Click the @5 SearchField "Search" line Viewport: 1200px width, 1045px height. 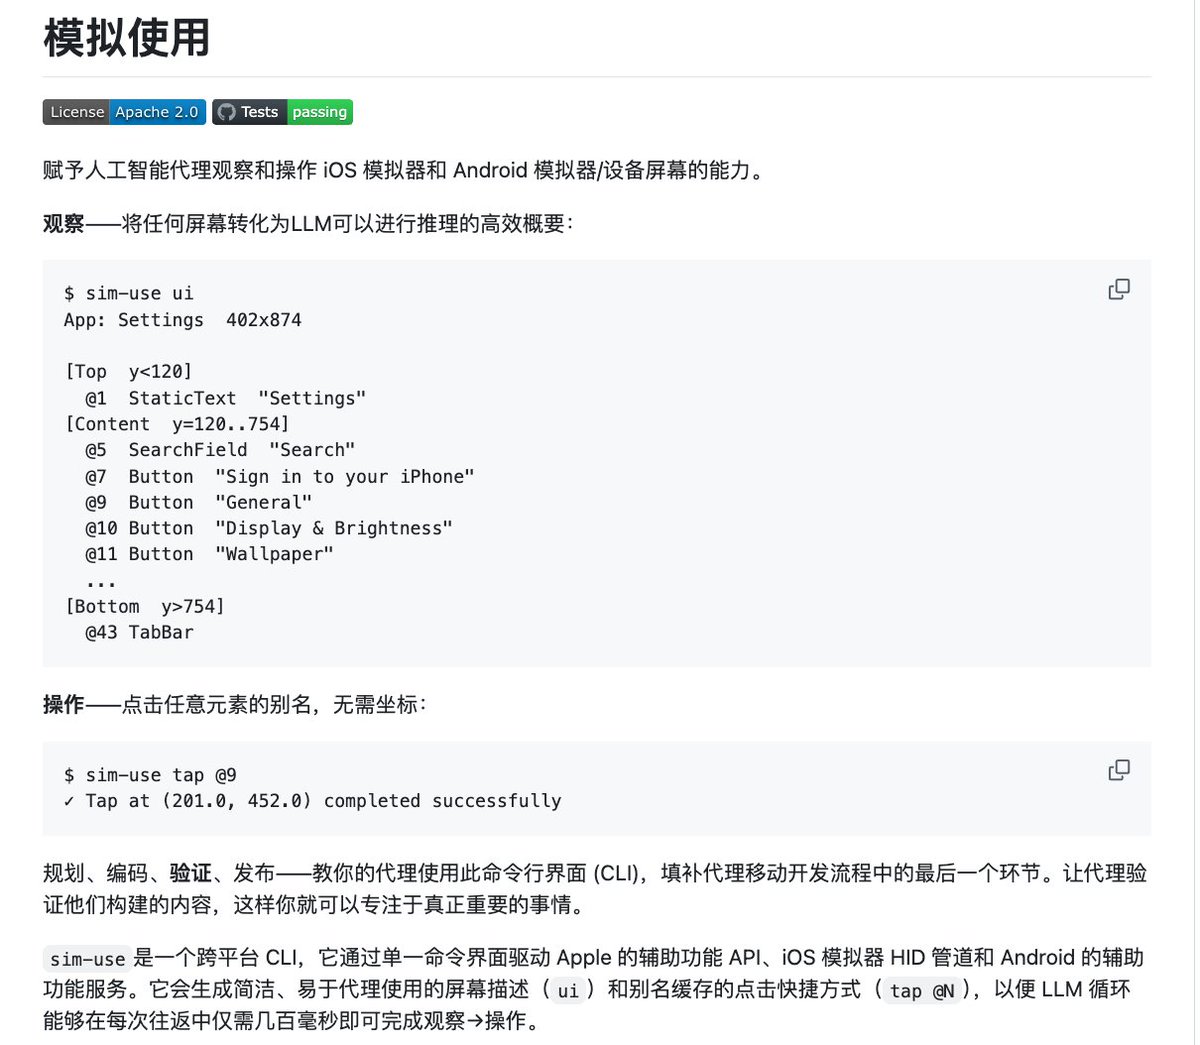(220, 450)
